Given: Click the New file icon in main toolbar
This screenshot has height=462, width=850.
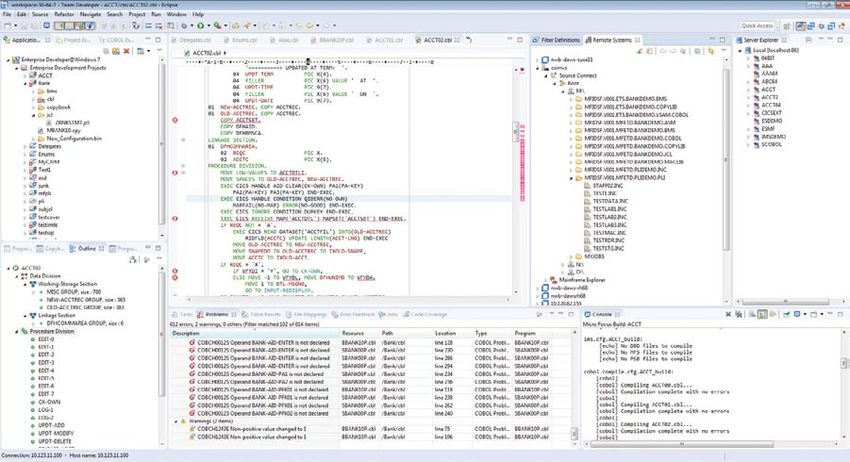Looking at the screenshot, I should coord(8,25).
